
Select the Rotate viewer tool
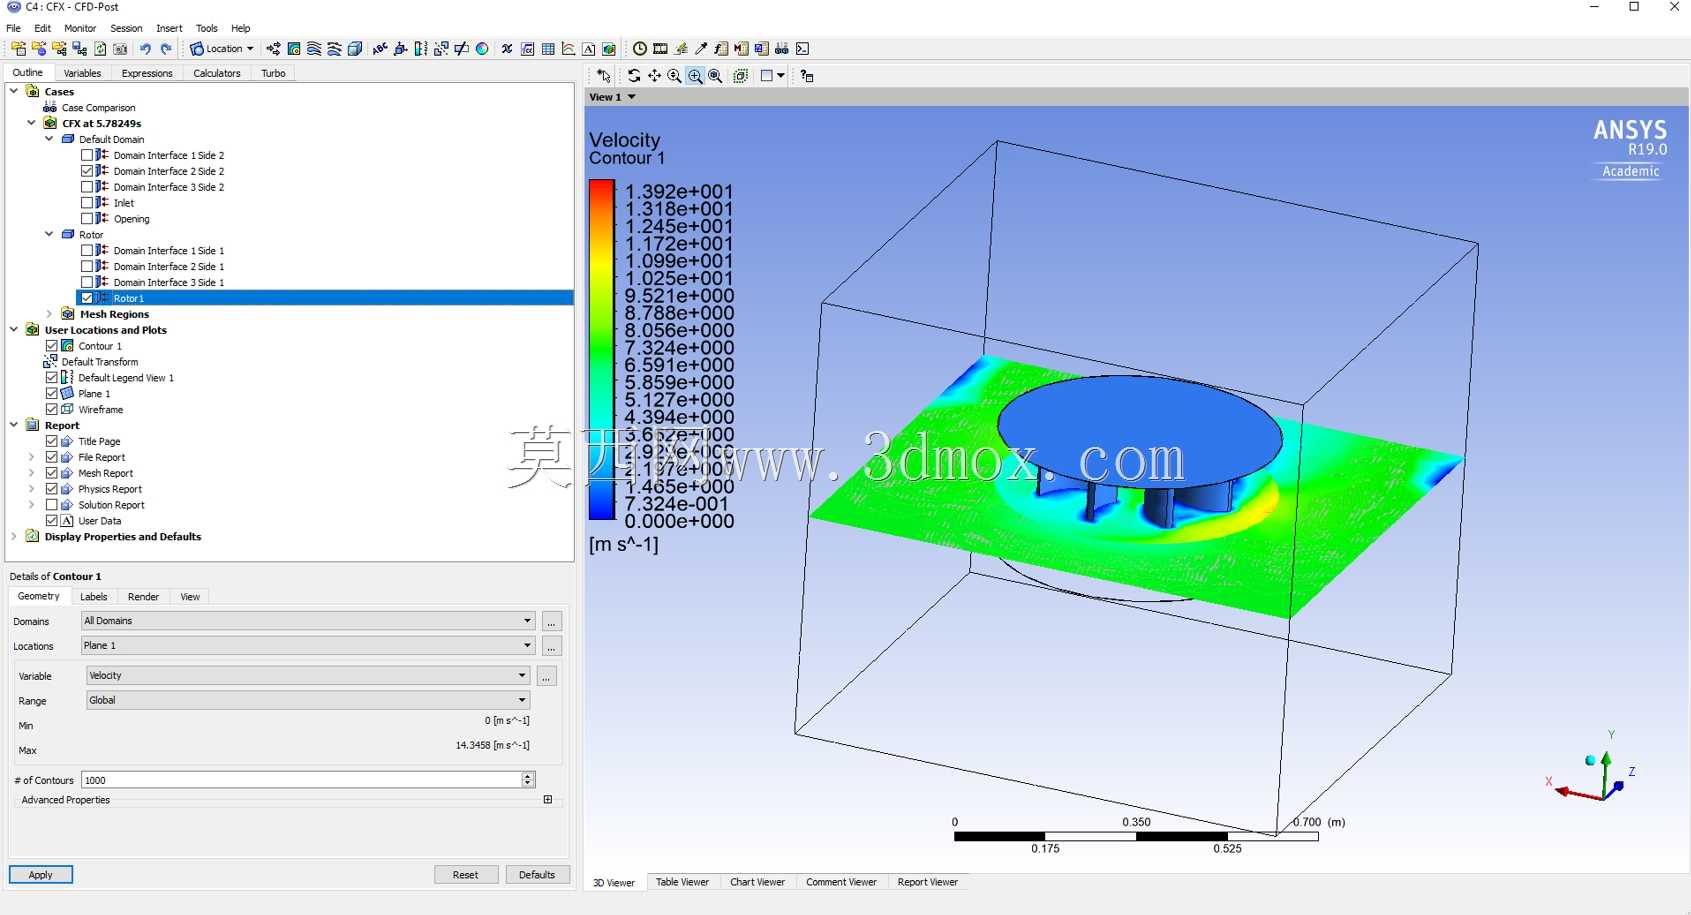point(634,76)
